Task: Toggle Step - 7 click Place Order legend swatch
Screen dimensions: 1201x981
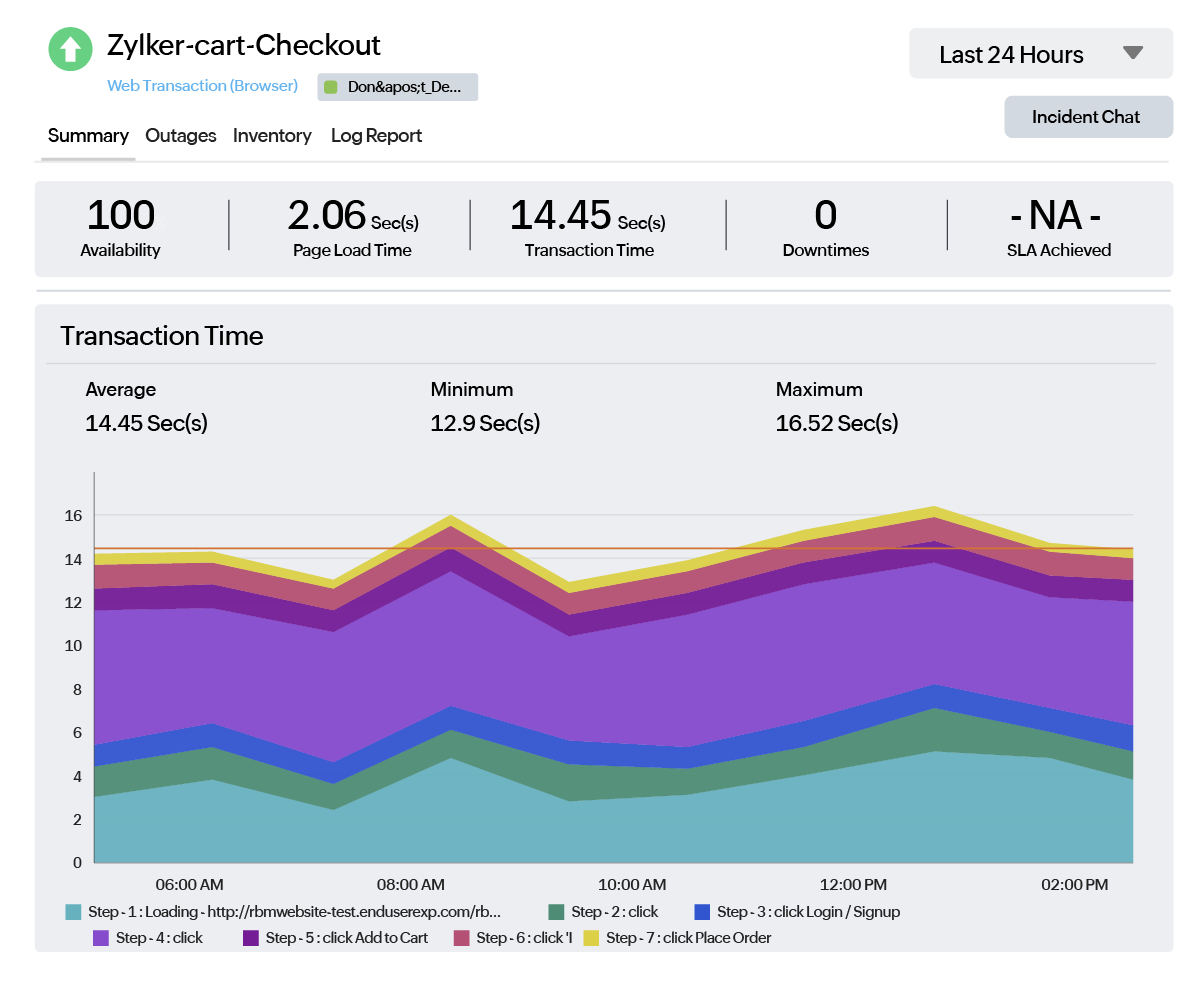Action: (x=591, y=938)
